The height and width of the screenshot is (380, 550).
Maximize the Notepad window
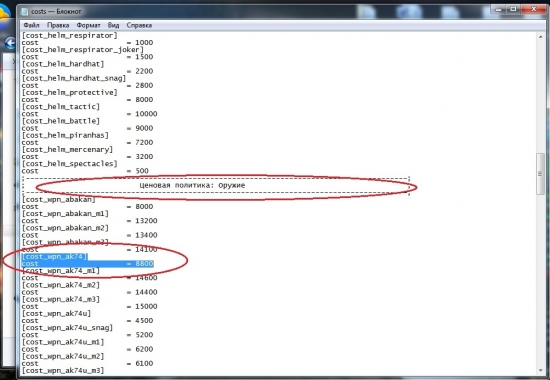[x=513, y=9]
